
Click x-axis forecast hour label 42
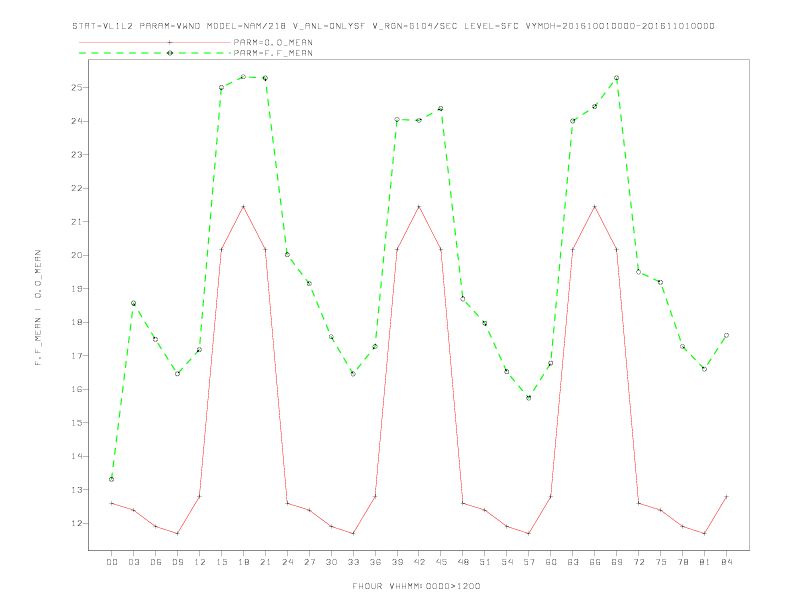pyautogui.click(x=419, y=562)
